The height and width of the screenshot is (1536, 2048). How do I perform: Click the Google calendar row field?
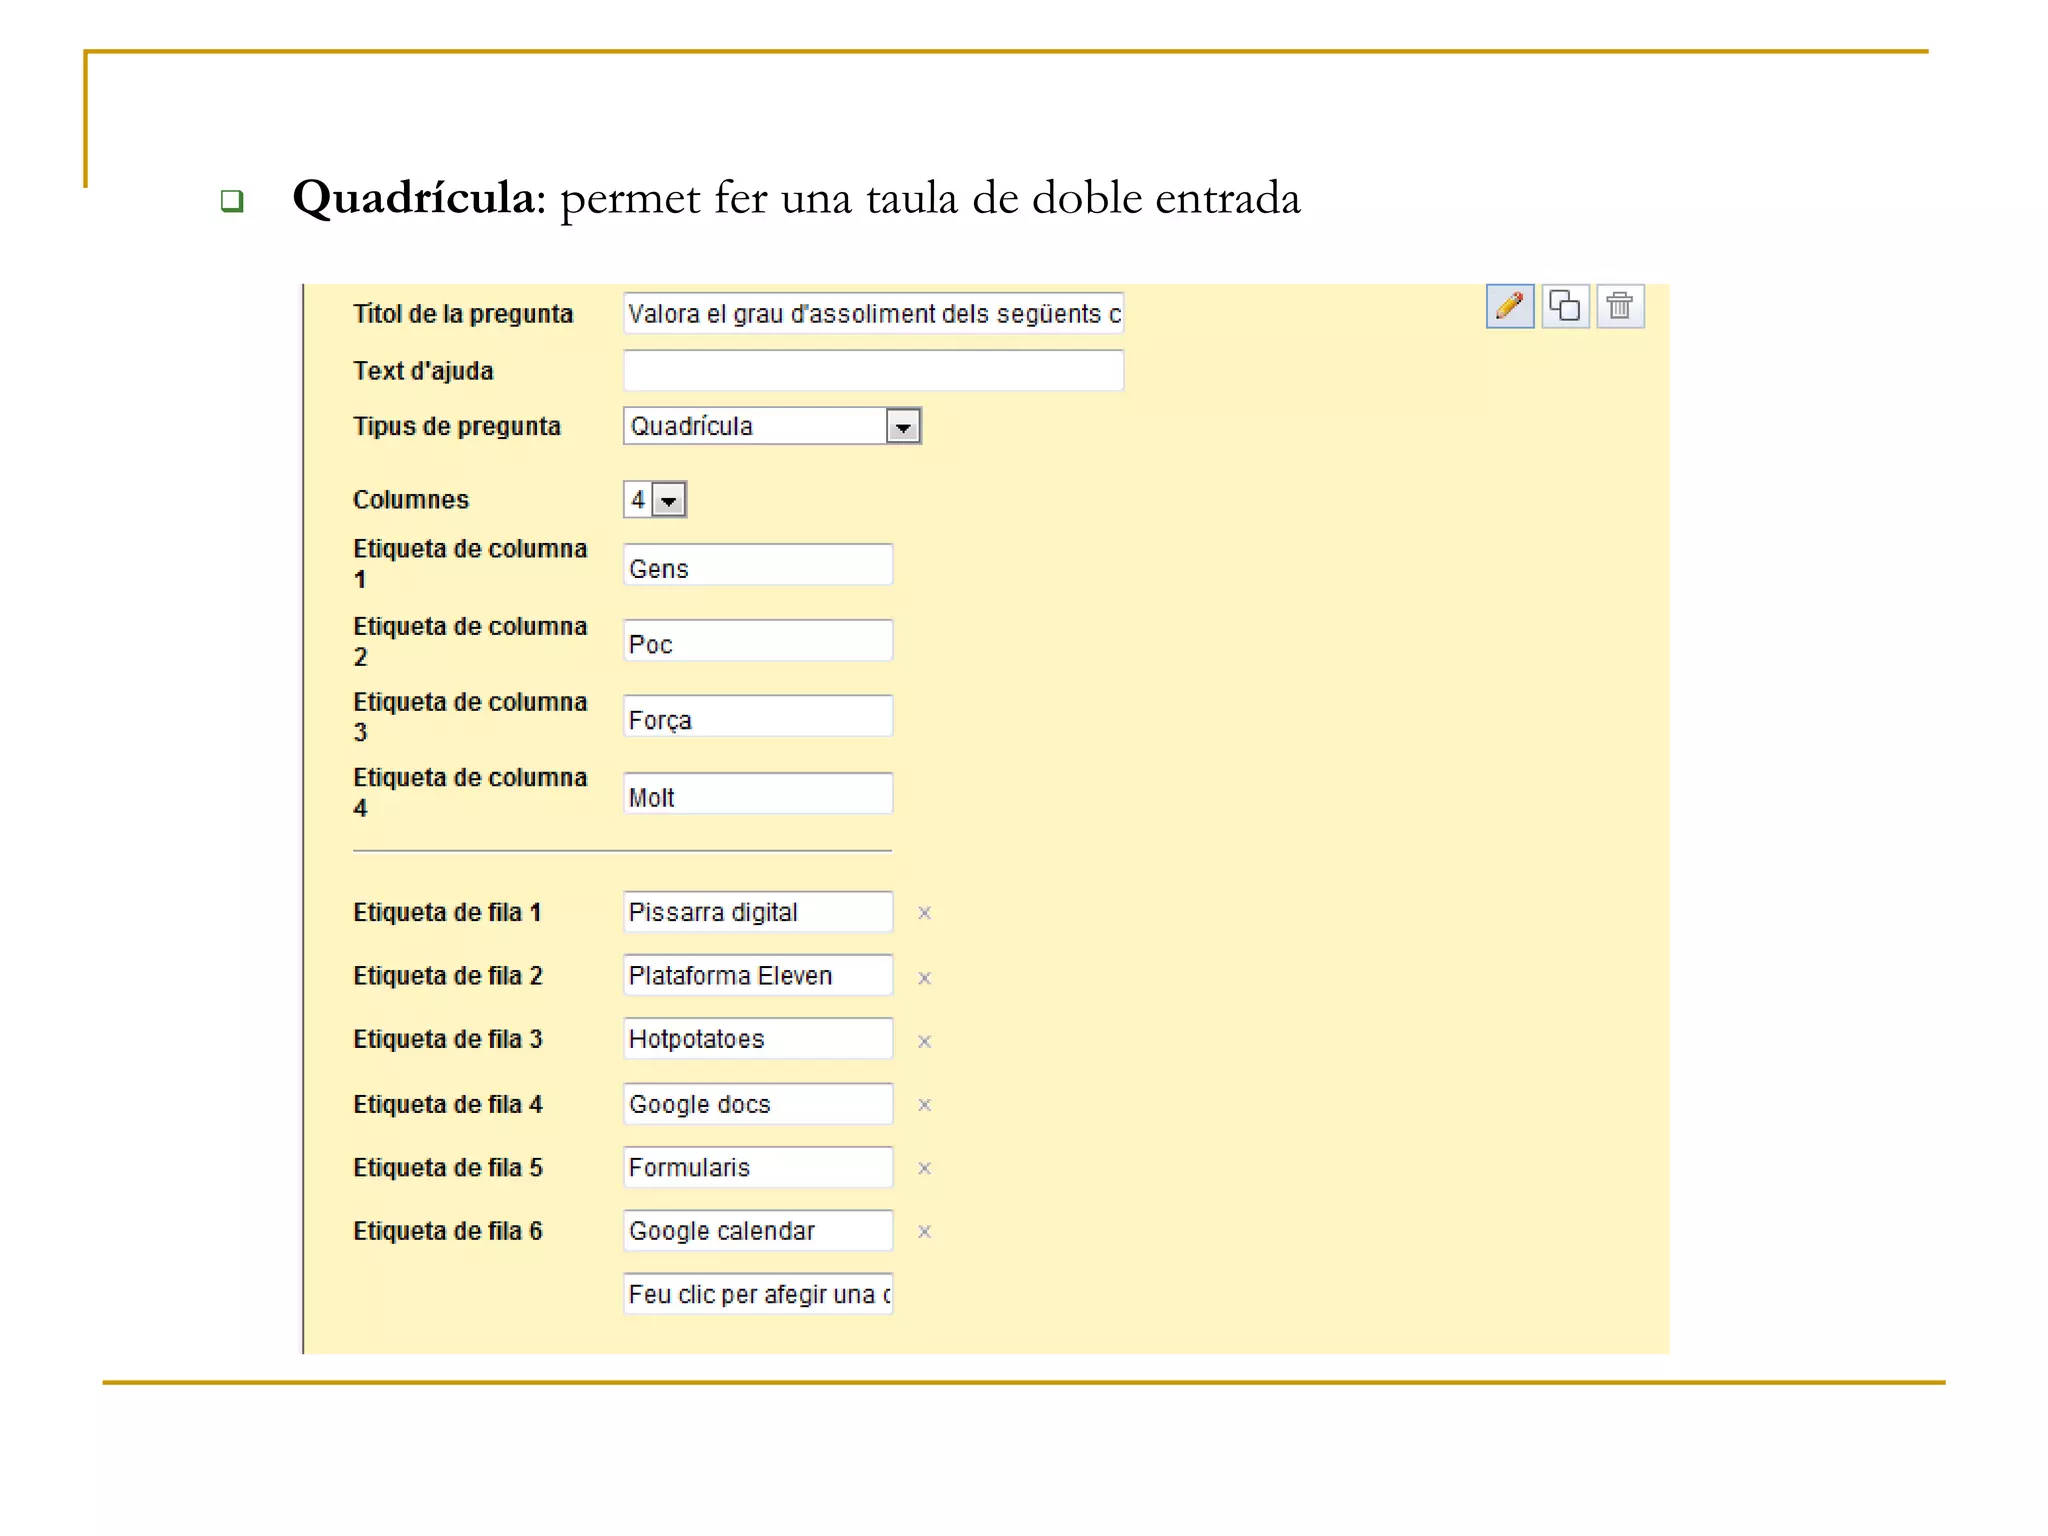(757, 1231)
